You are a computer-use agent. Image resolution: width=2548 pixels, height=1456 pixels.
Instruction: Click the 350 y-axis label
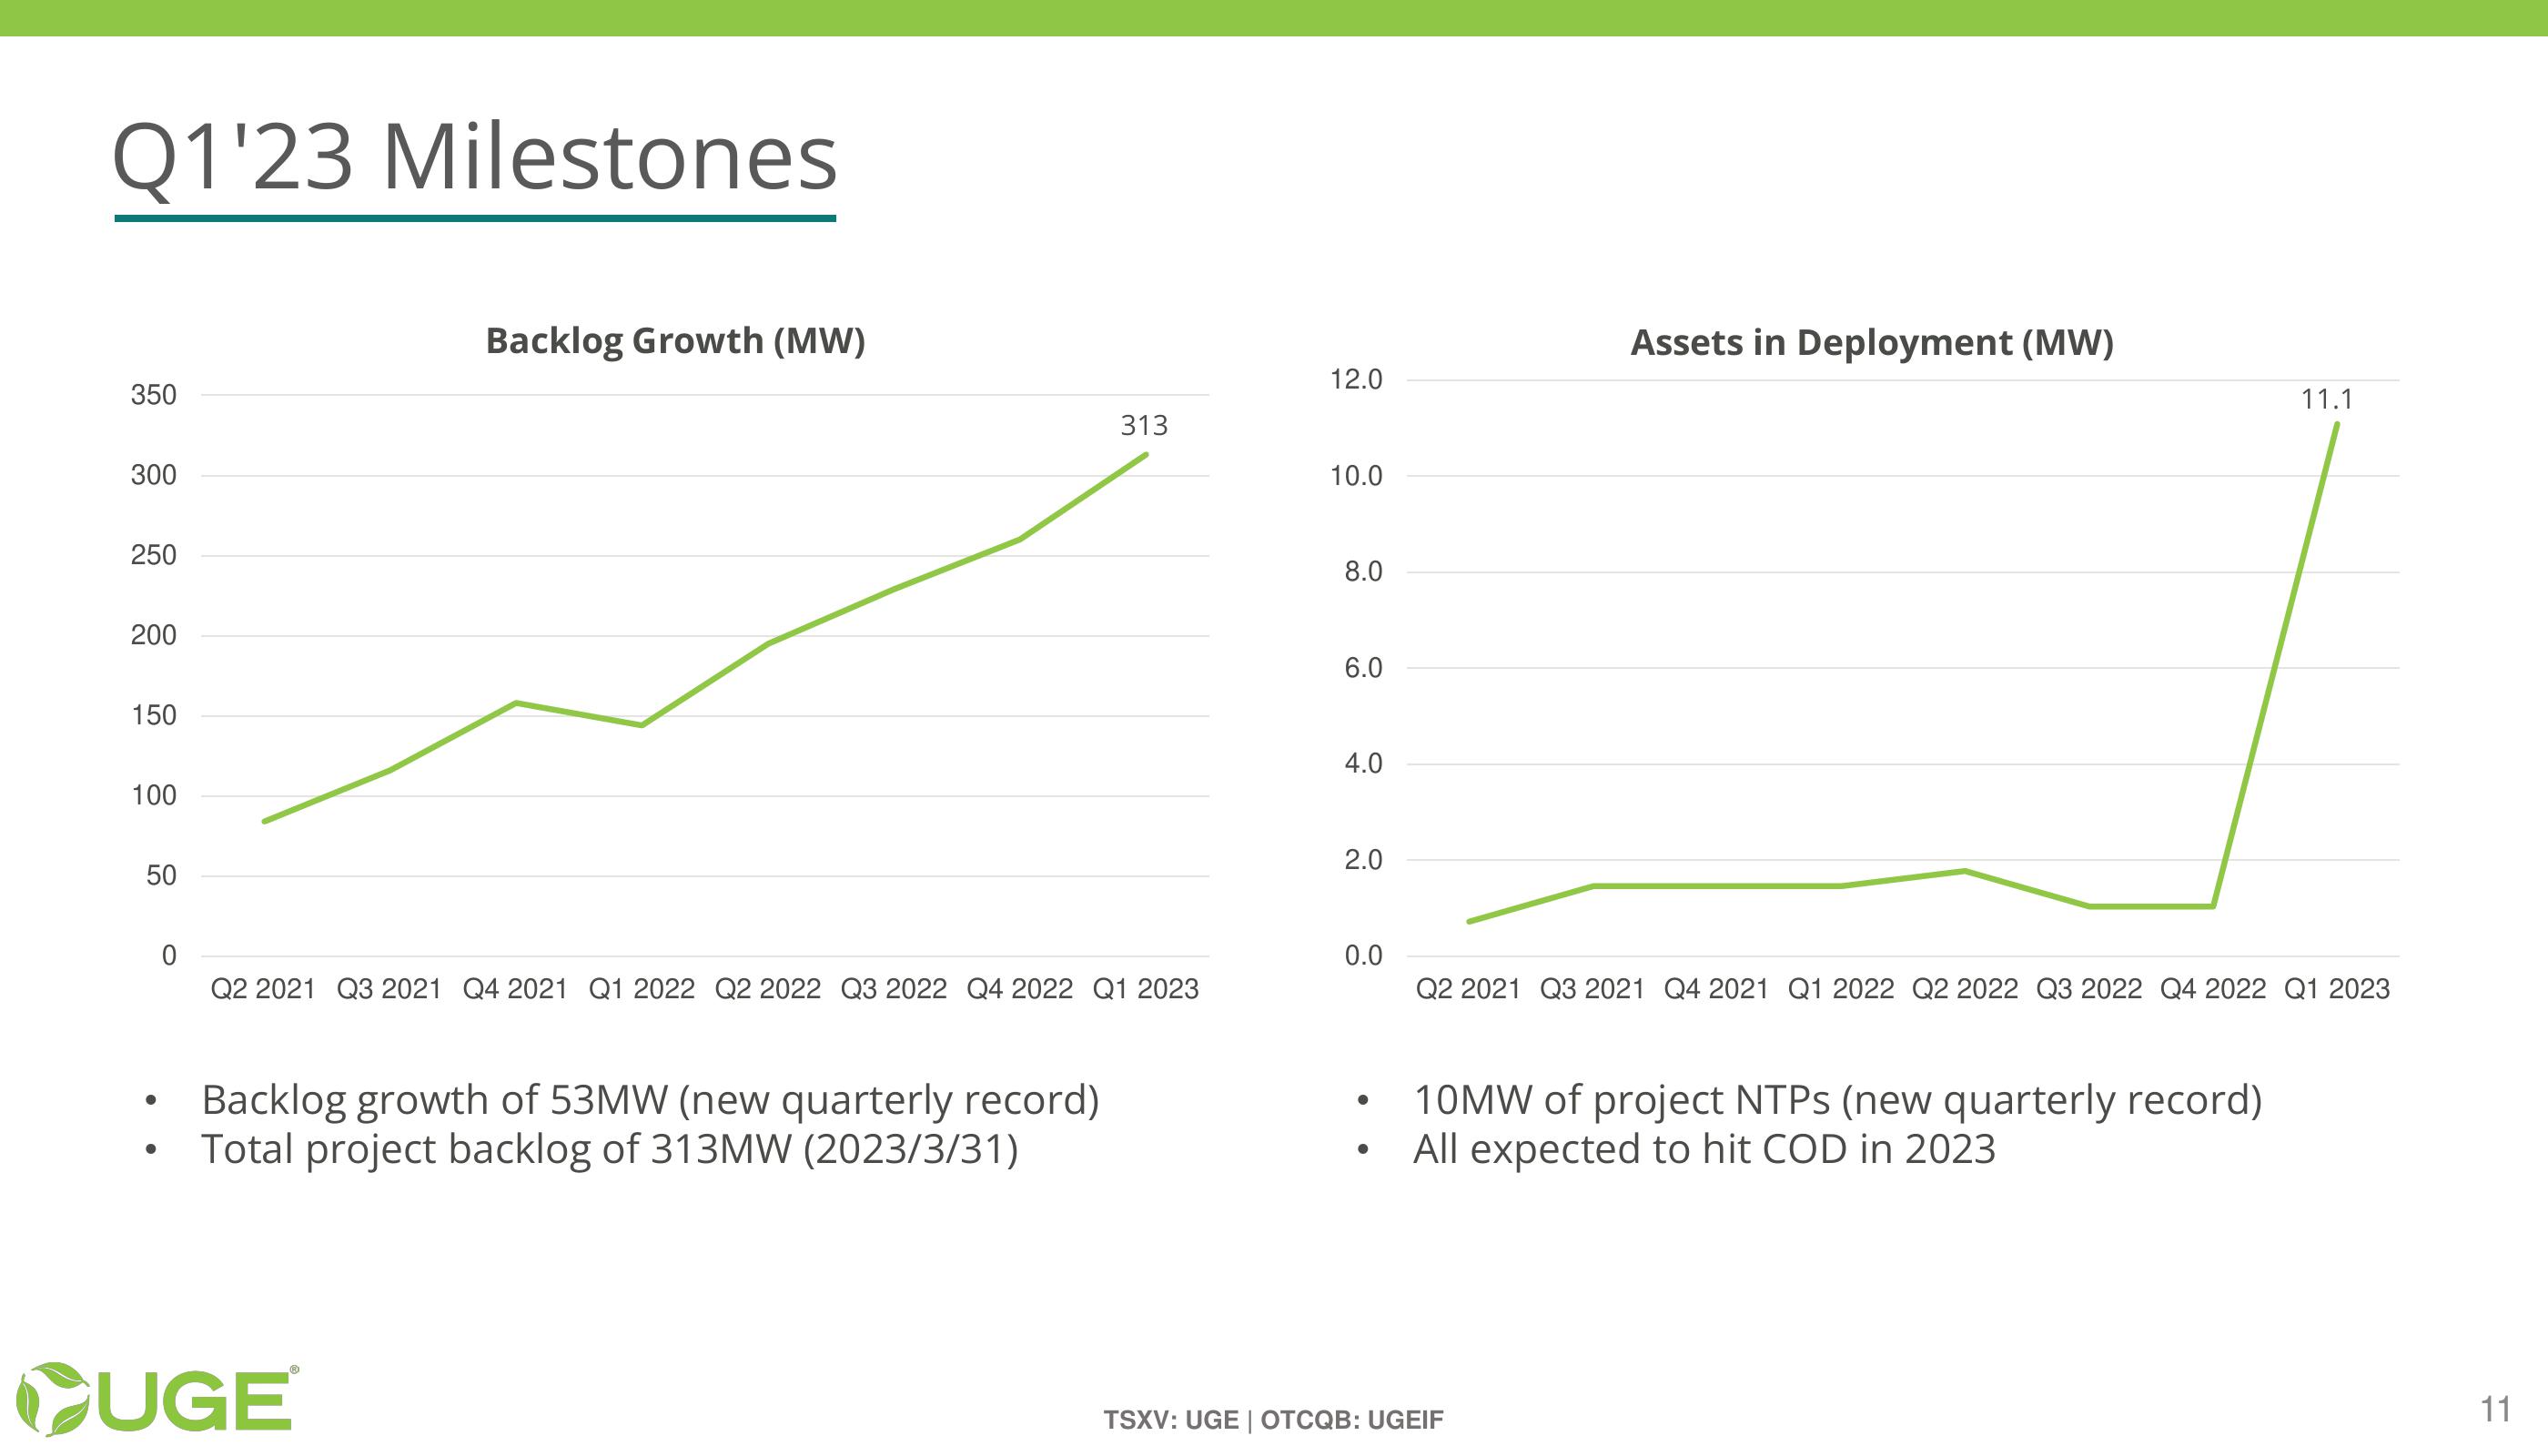pos(153,395)
